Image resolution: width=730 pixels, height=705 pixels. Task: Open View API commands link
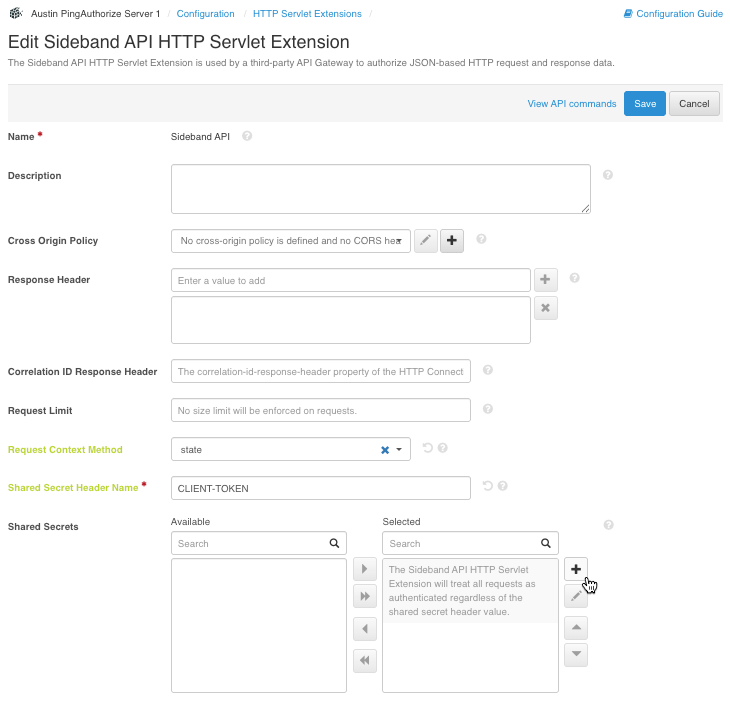[x=571, y=104]
